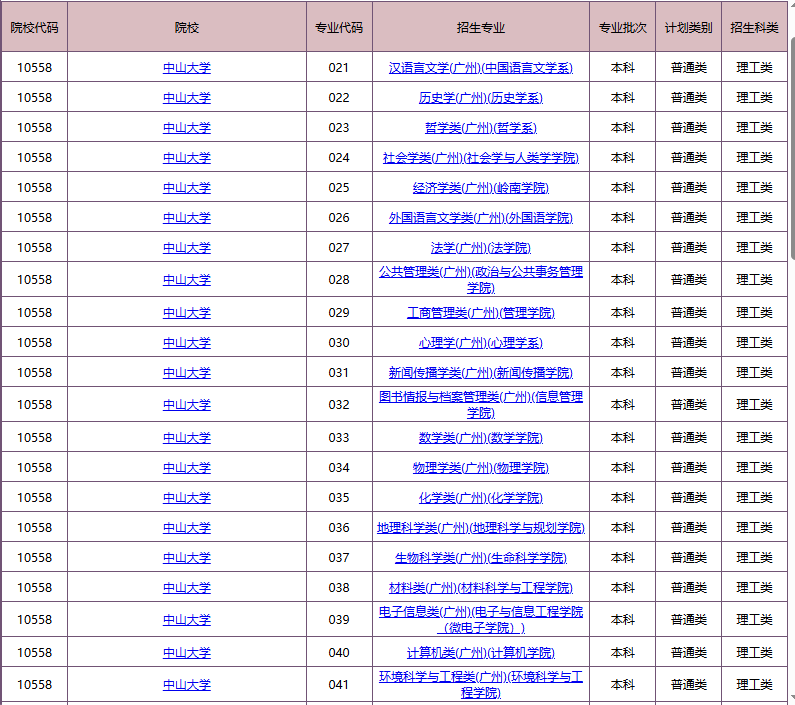
Task: Click 中山大学 link in row 033
Action: click(x=187, y=438)
